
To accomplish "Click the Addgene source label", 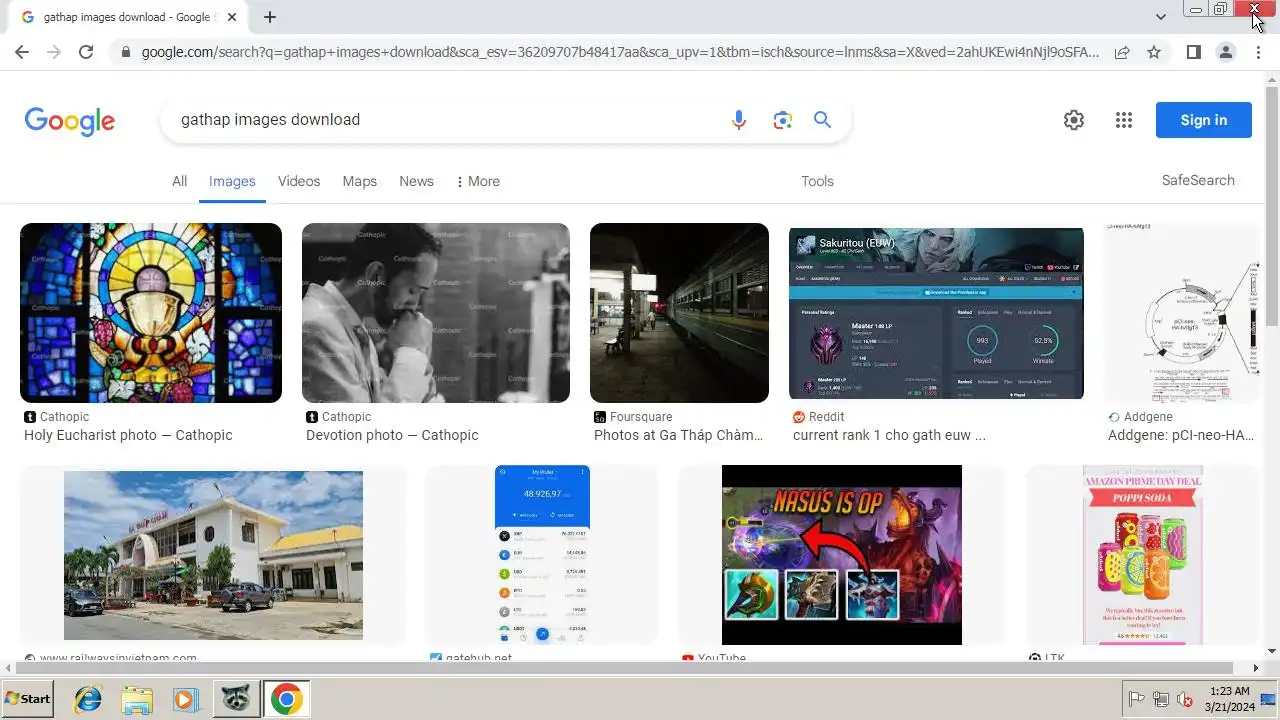I will point(1148,417).
